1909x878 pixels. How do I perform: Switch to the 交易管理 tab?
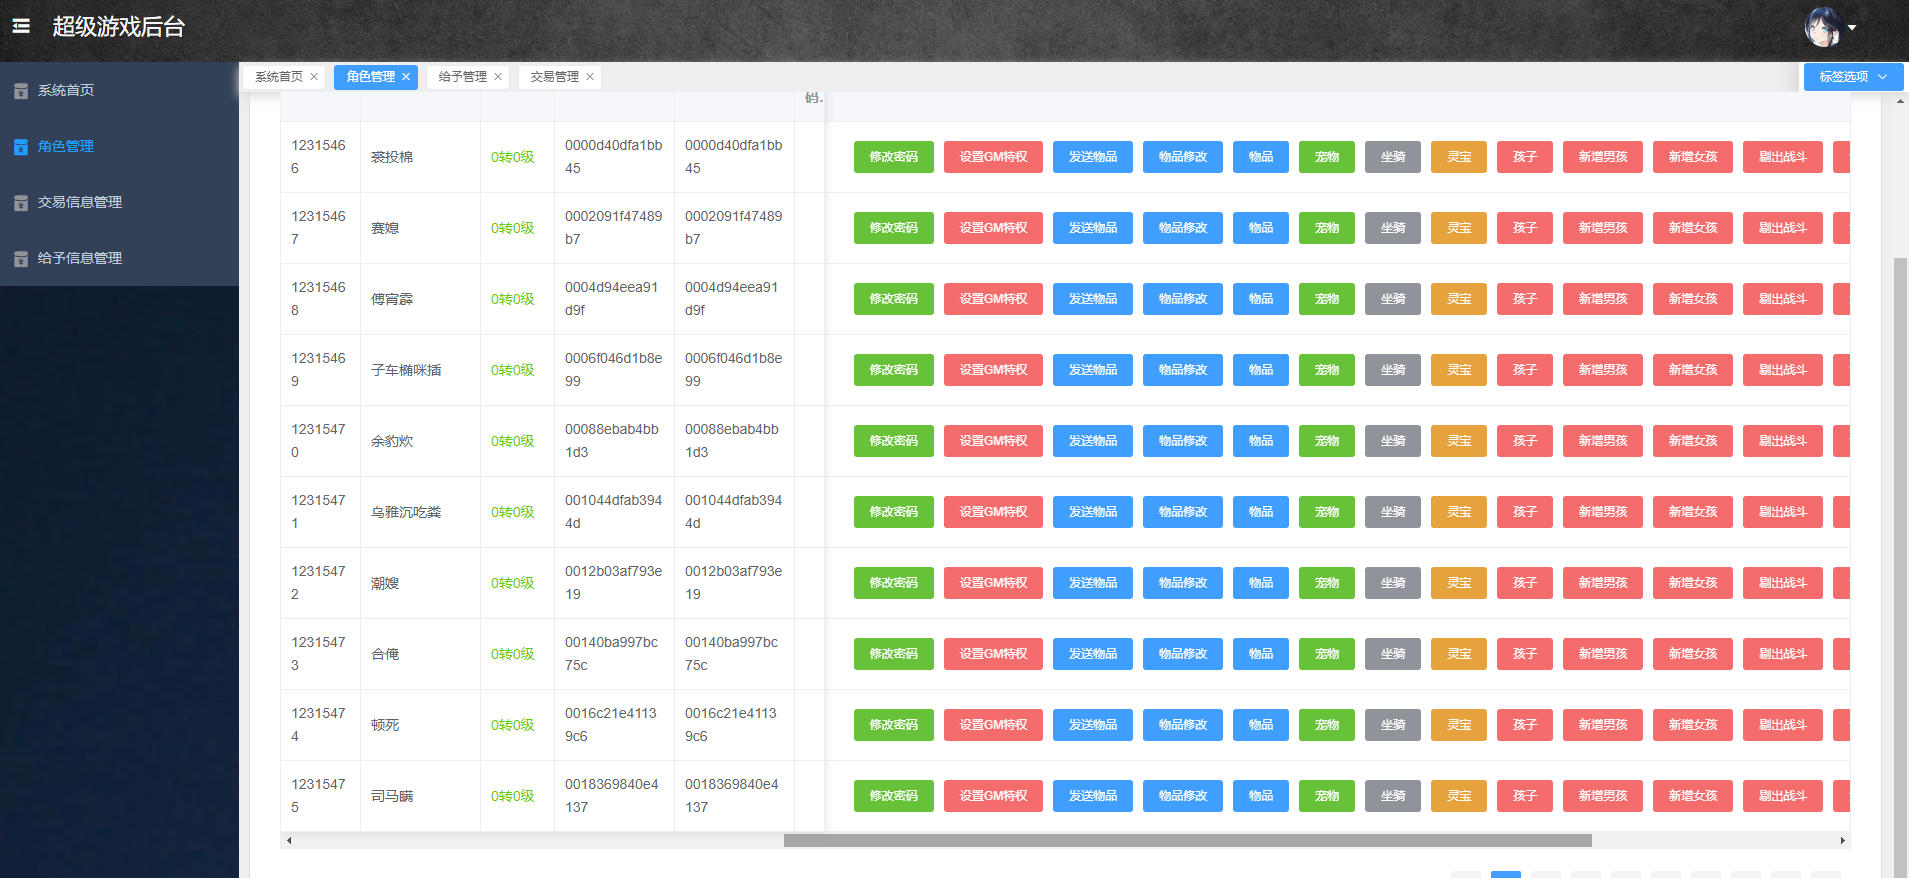[554, 77]
